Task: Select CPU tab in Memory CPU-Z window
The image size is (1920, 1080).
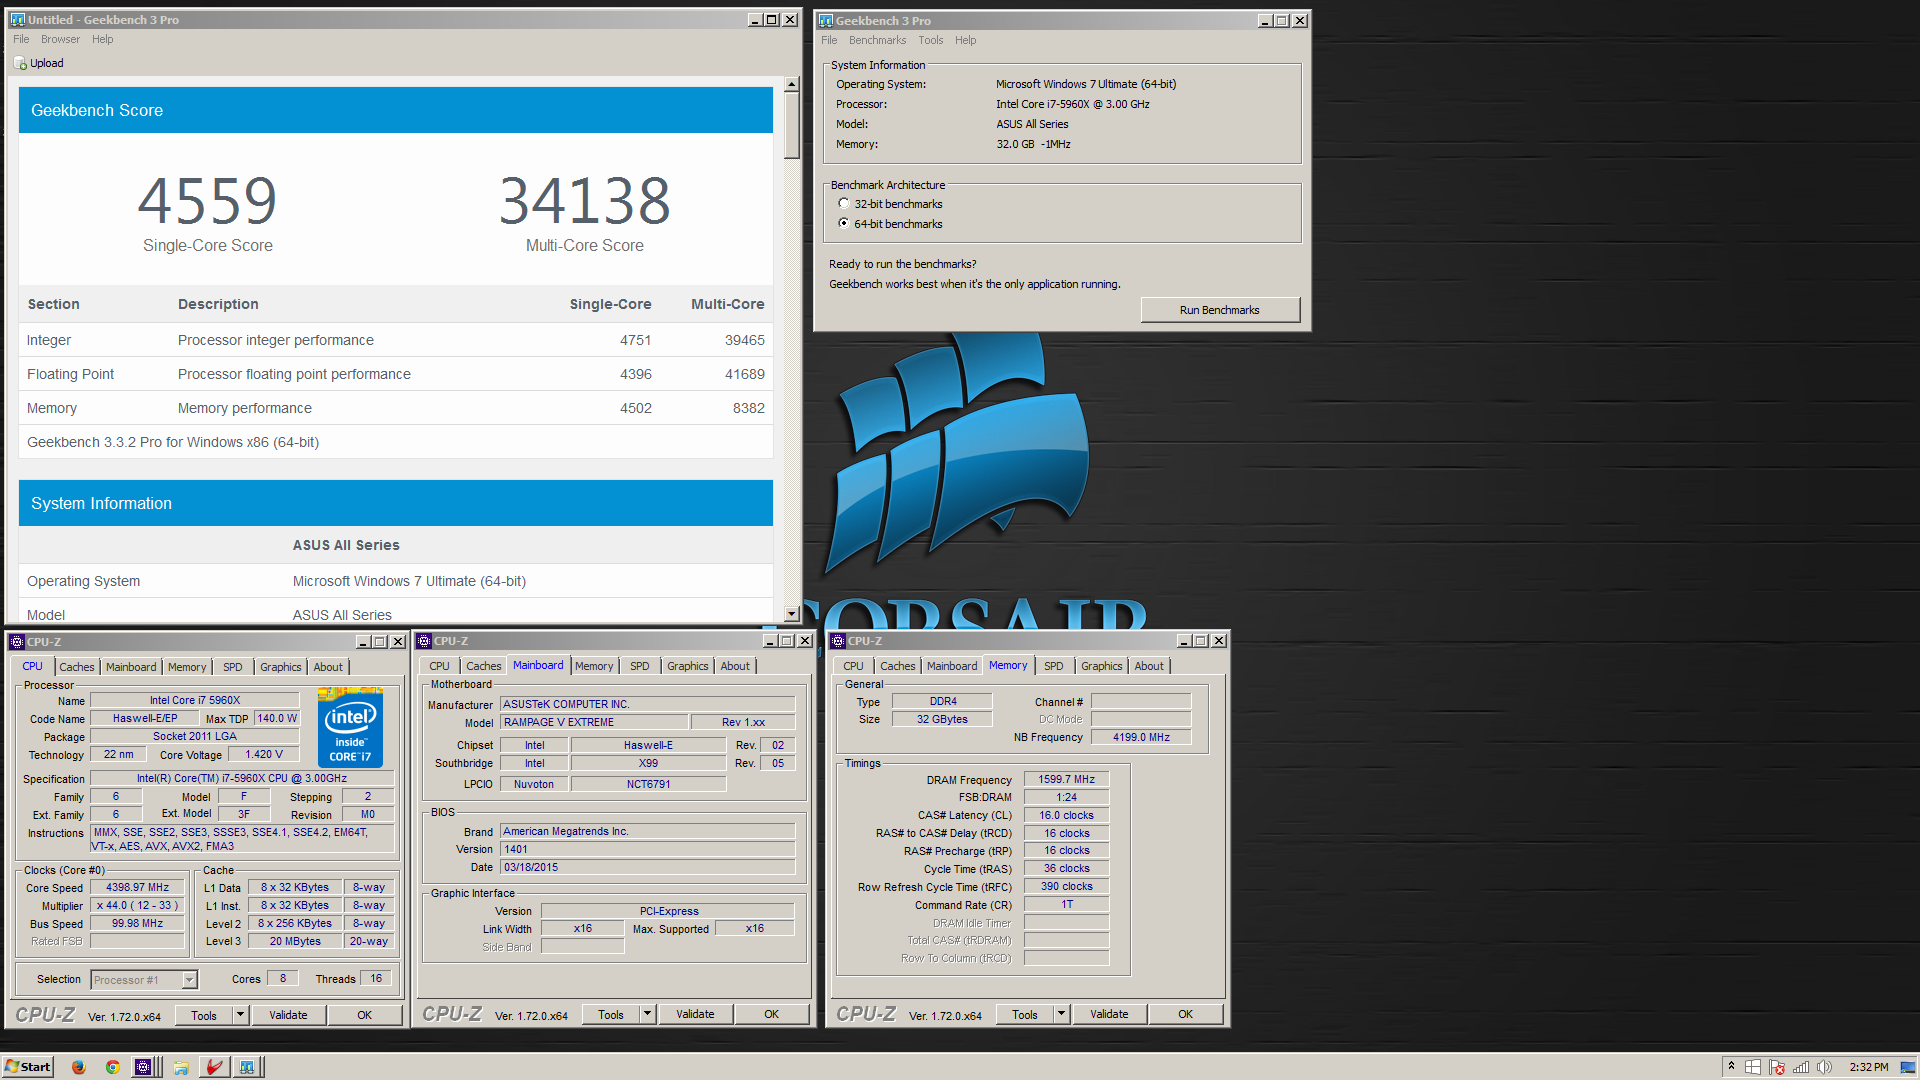Action: [853, 666]
